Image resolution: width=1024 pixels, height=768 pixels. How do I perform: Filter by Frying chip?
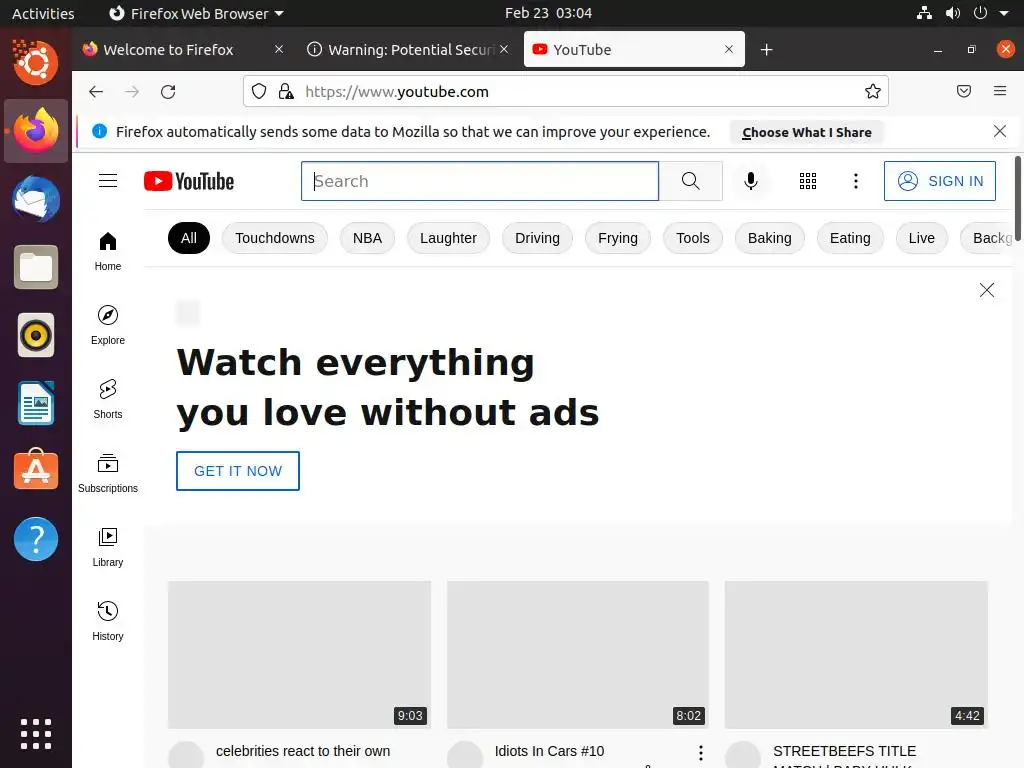(618, 238)
